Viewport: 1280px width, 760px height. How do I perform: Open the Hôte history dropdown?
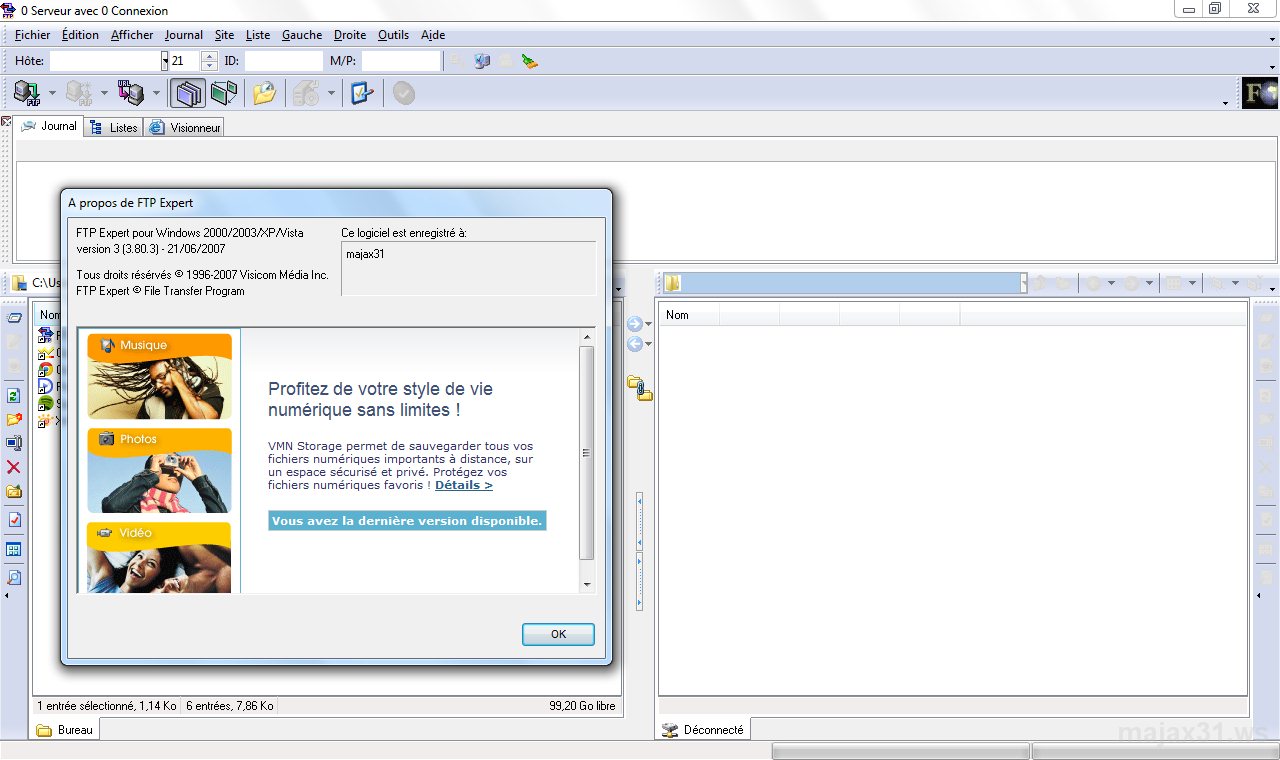pos(165,60)
